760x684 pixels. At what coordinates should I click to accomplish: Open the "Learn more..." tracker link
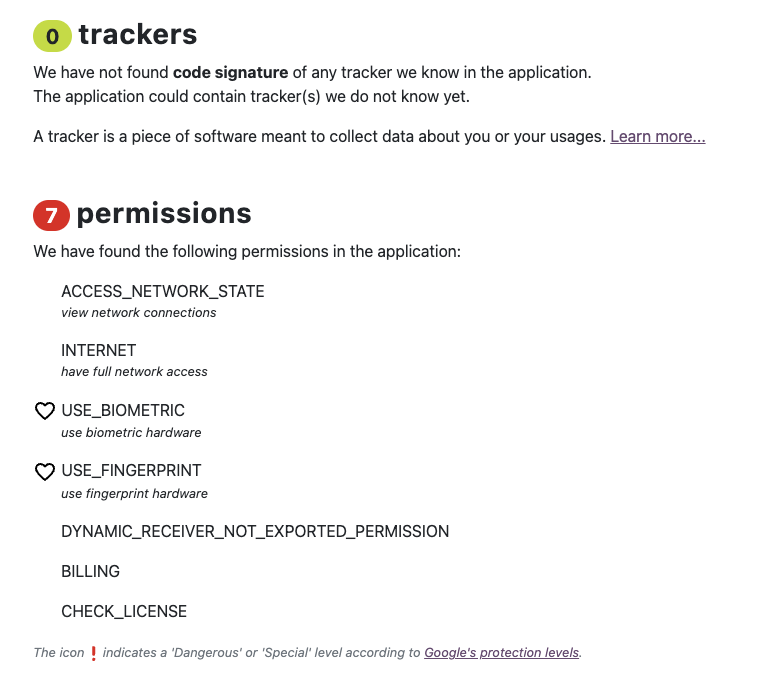(657, 136)
